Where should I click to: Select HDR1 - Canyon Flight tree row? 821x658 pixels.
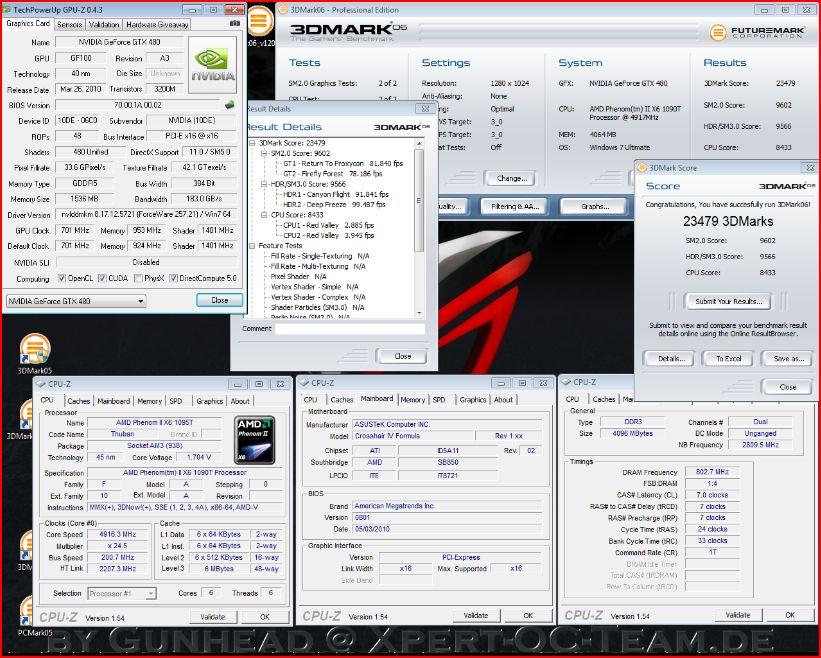336,194
